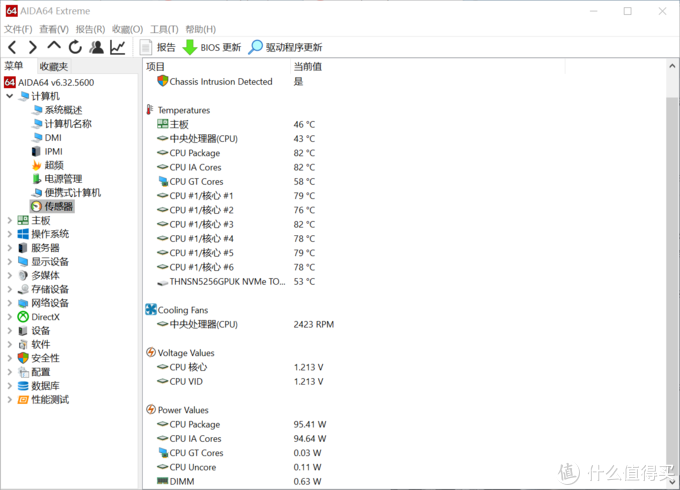Open the 文件(F) menu
This screenshot has width=680, height=490.
point(18,29)
